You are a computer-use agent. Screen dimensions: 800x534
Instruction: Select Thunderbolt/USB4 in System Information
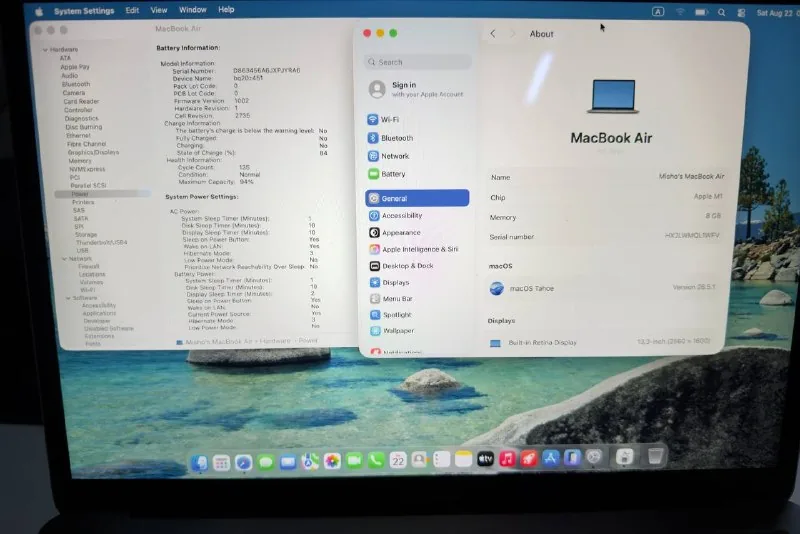[102, 242]
